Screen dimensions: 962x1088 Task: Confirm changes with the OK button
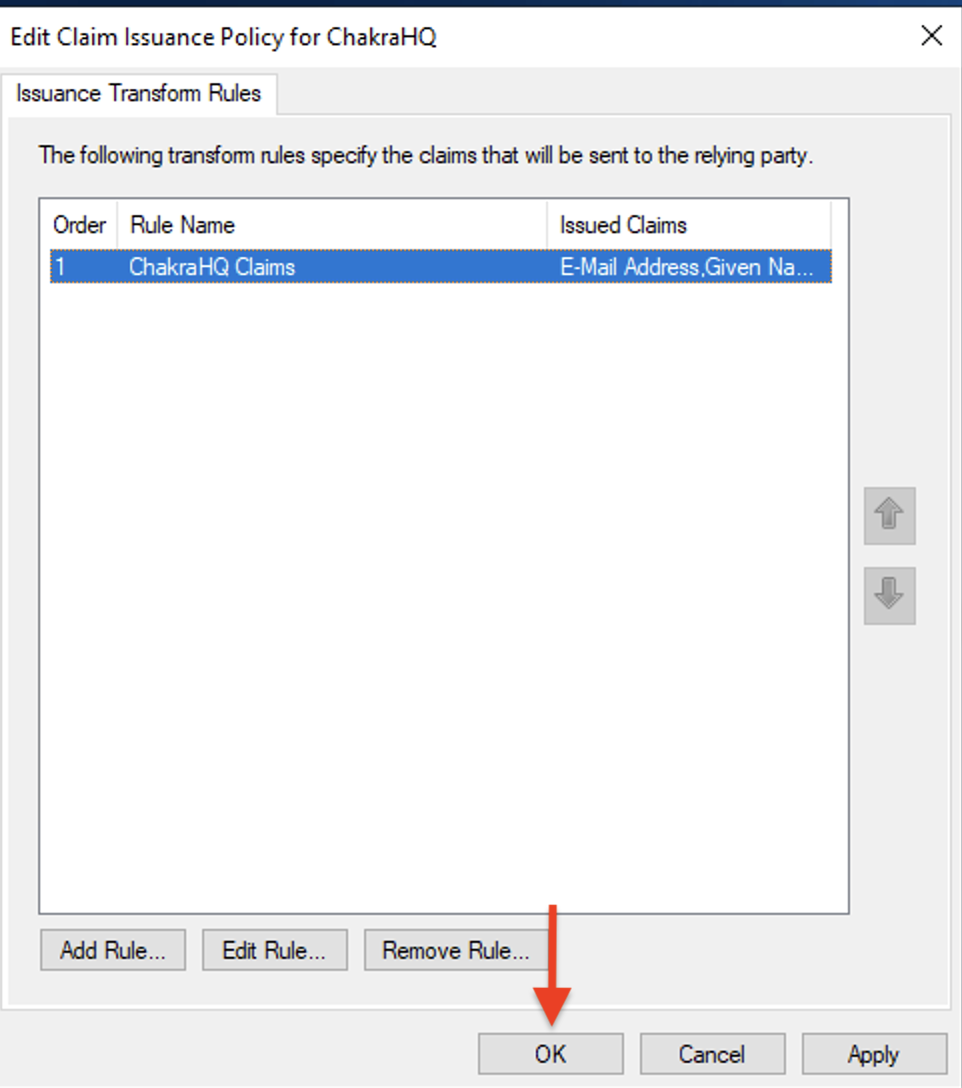[x=550, y=1054]
